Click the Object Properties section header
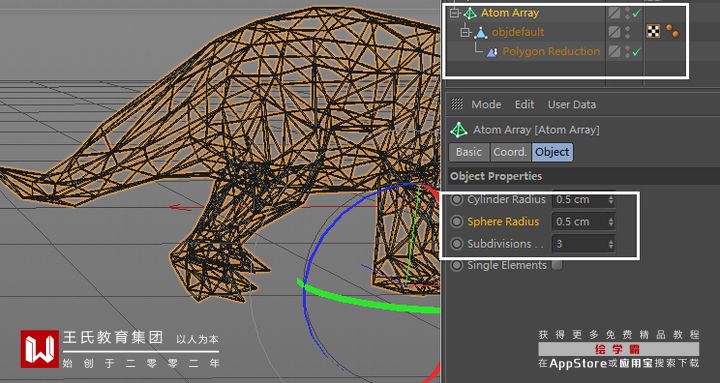 pyautogui.click(x=583, y=176)
